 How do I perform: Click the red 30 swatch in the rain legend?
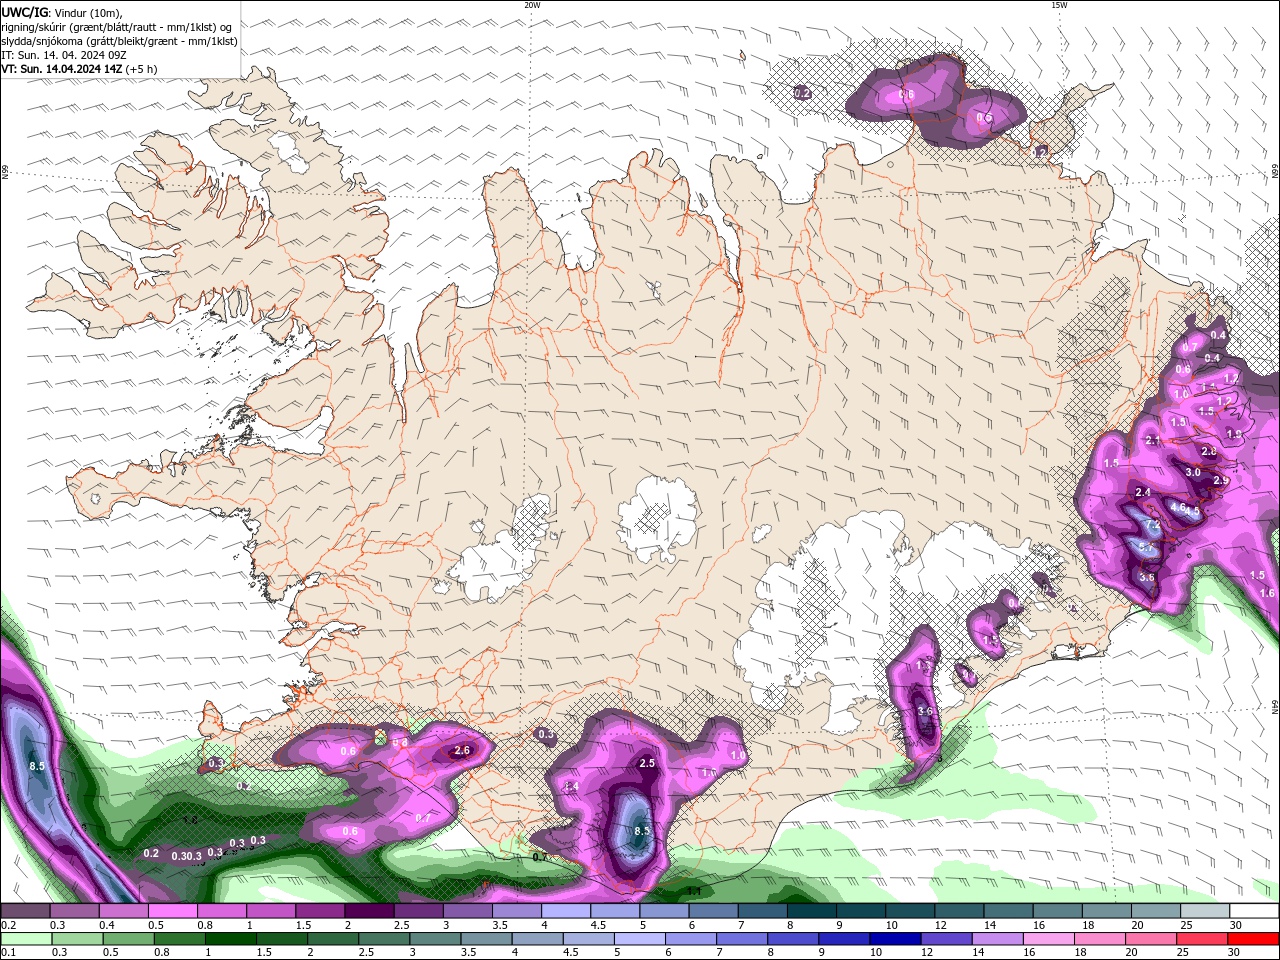click(x=1254, y=938)
